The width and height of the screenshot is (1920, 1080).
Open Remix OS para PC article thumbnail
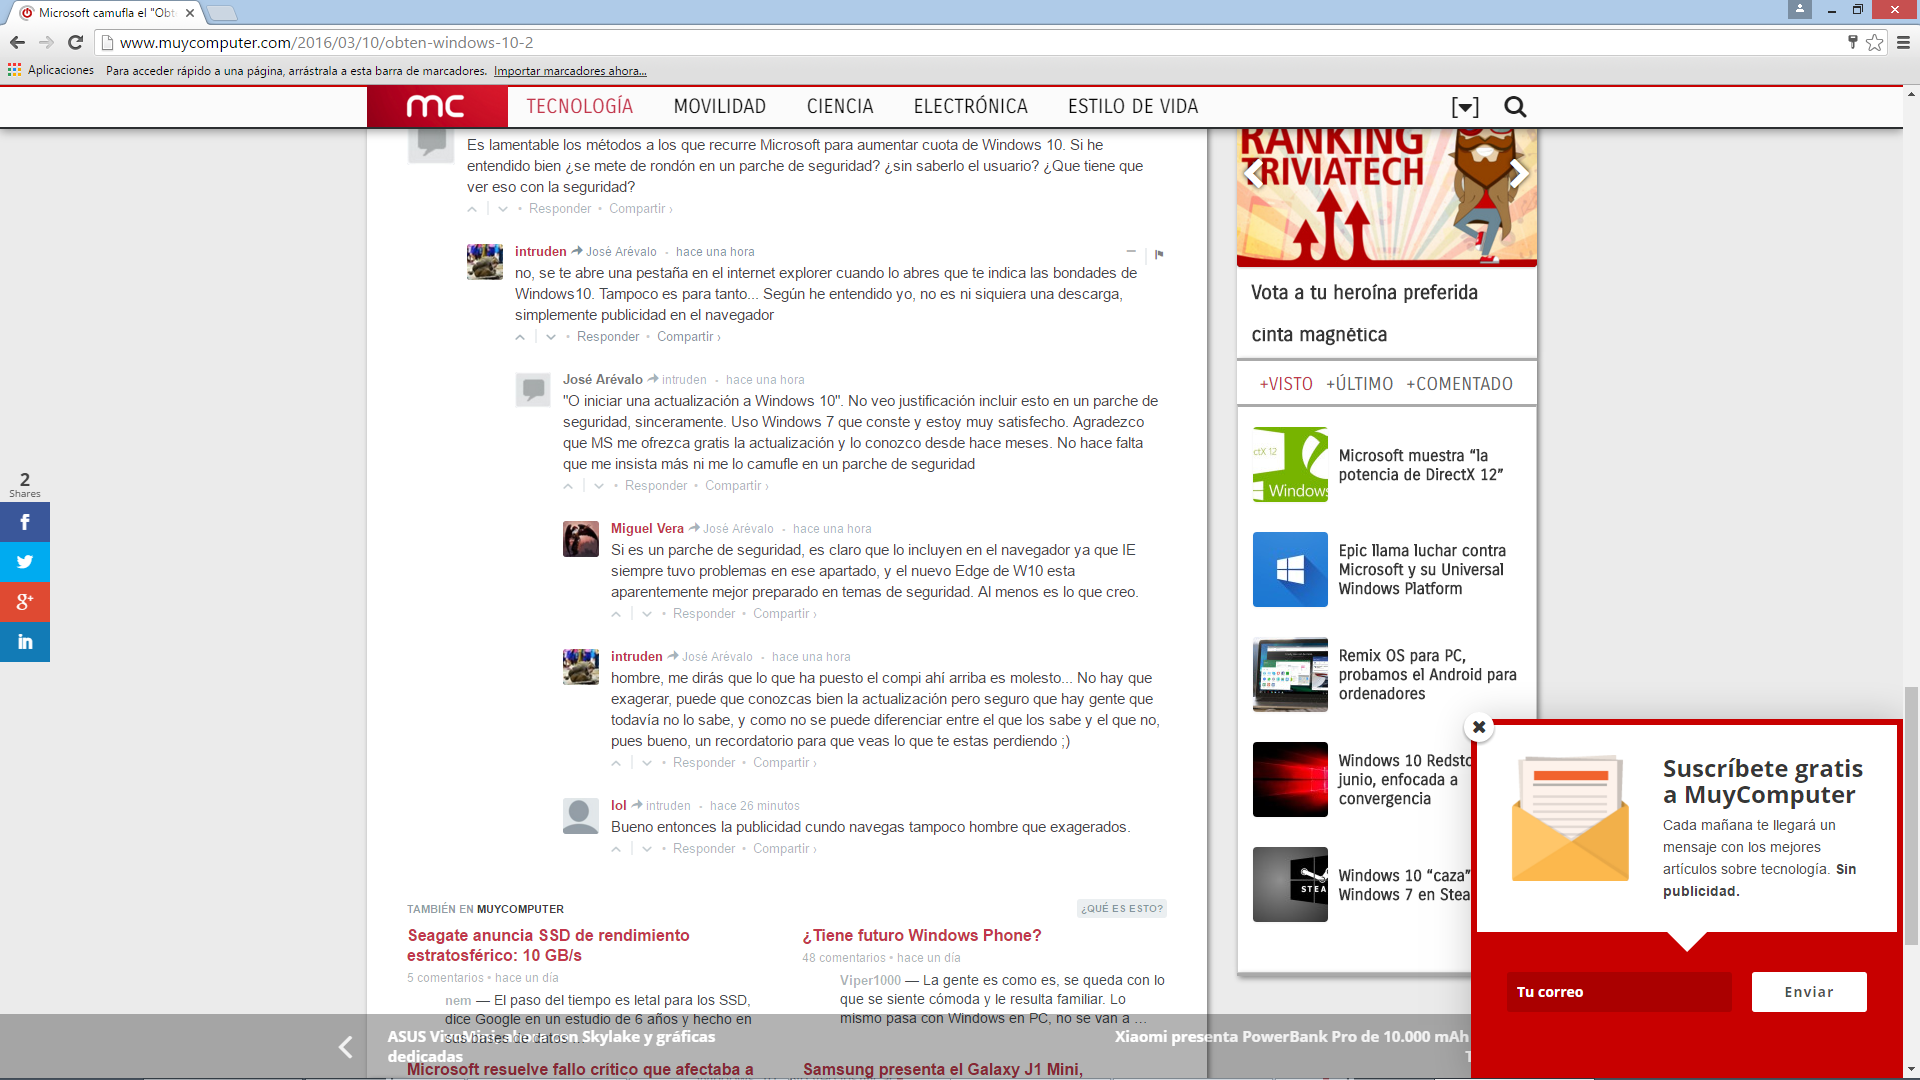[x=1290, y=675]
